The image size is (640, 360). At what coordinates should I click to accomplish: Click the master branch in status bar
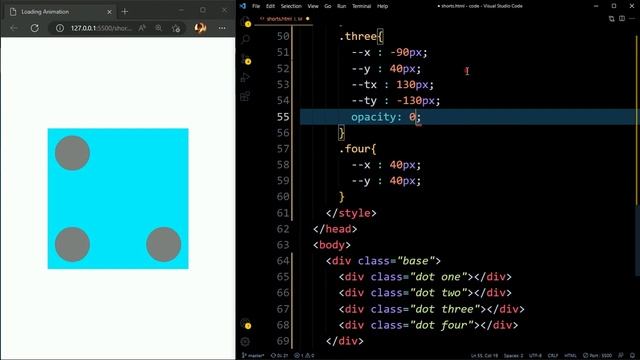(253, 356)
